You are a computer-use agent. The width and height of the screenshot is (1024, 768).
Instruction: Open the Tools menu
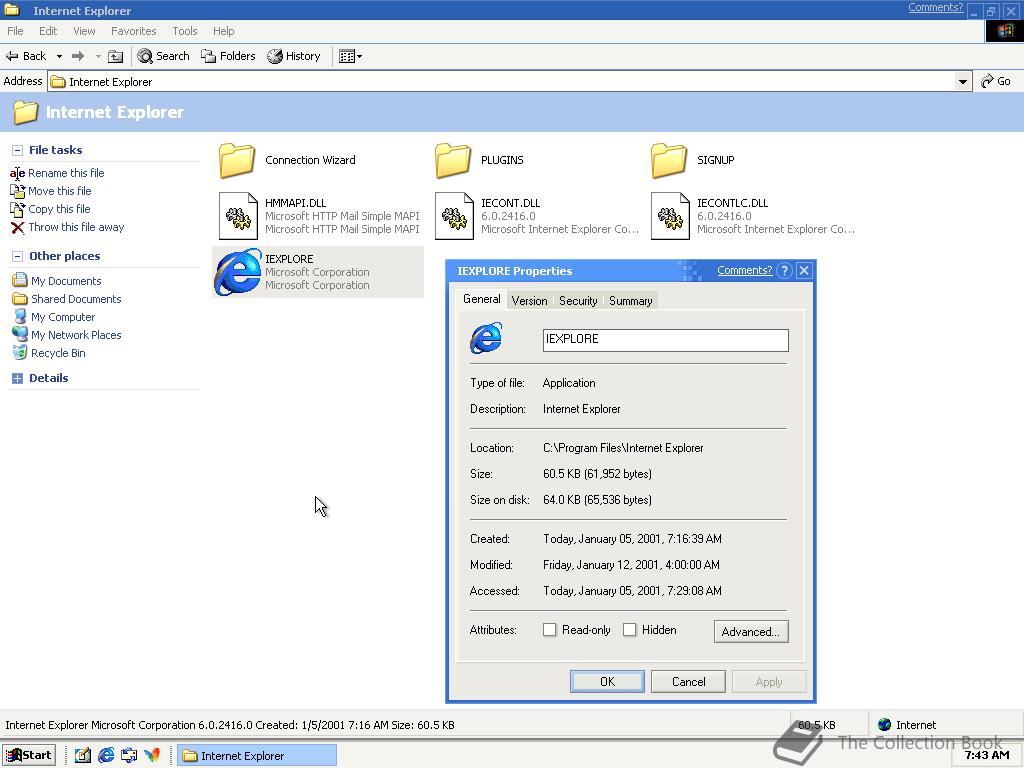[x=185, y=31]
